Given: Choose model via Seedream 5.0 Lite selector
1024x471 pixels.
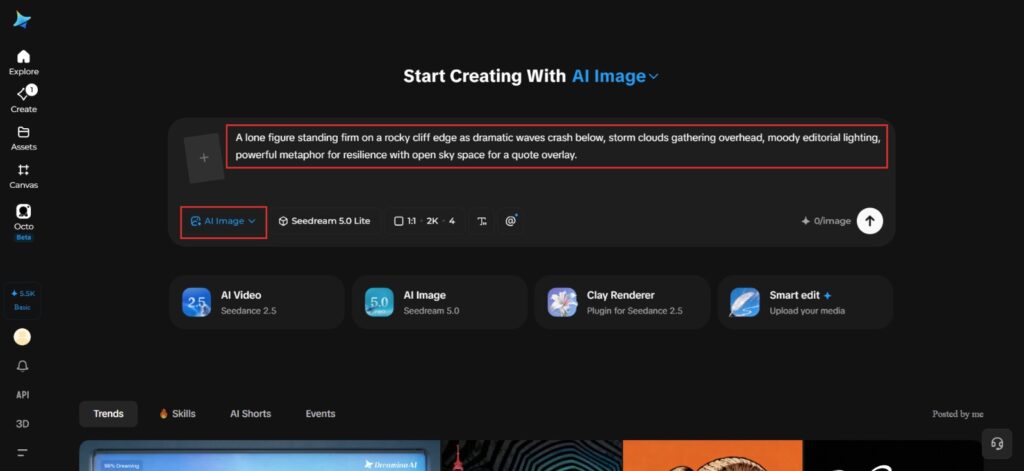Looking at the screenshot, I should 325,221.
